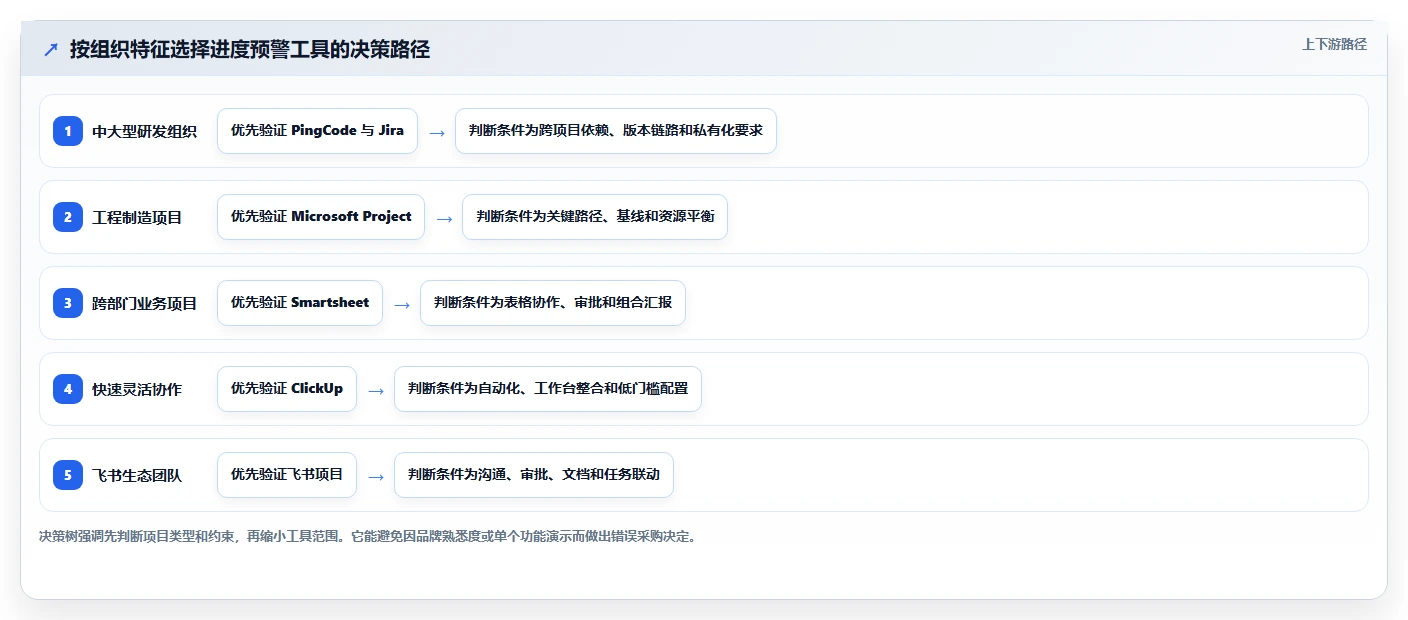The height and width of the screenshot is (620, 1408).
Task: Open the 优先验证 Smartsheet box
Action: [x=300, y=303]
